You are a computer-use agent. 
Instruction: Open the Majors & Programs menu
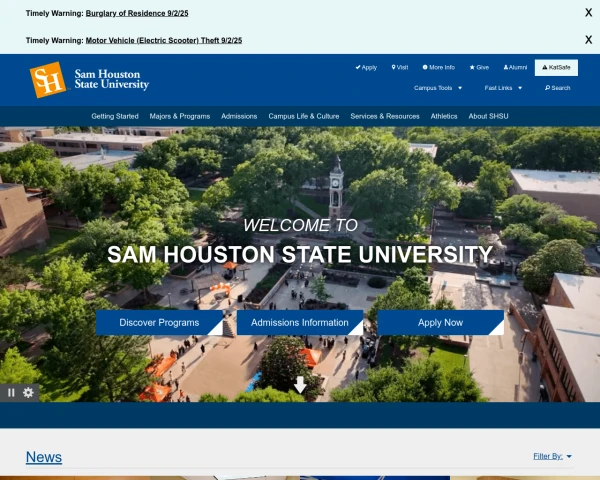pyautogui.click(x=180, y=116)
